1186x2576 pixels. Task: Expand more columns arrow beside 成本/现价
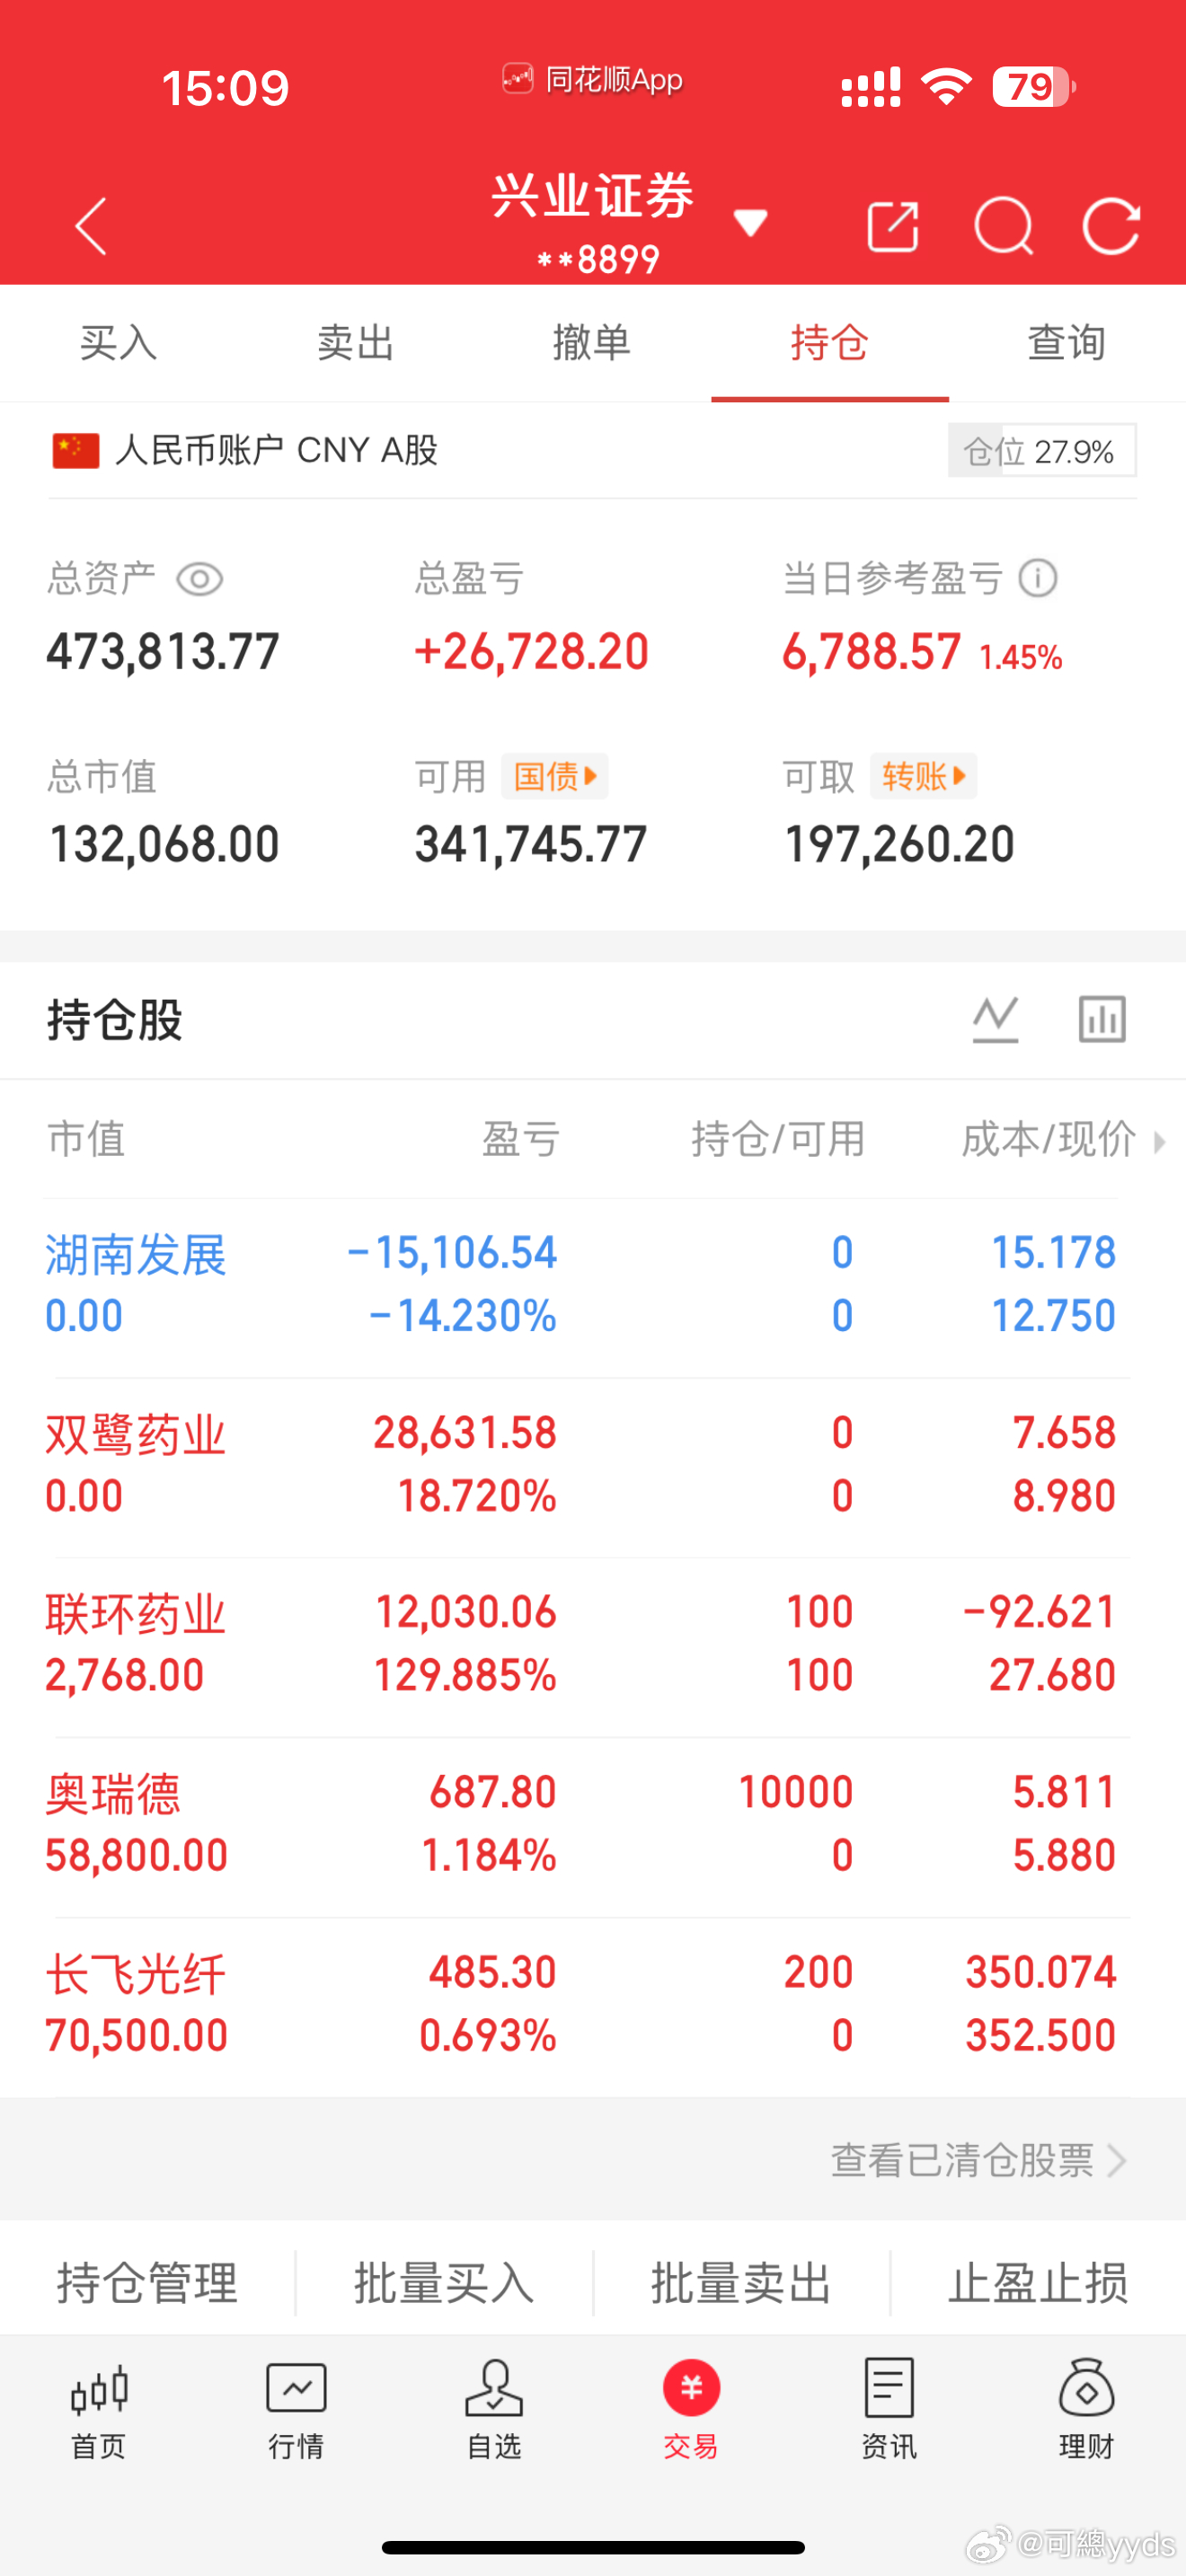[x=1159, y=1141]
